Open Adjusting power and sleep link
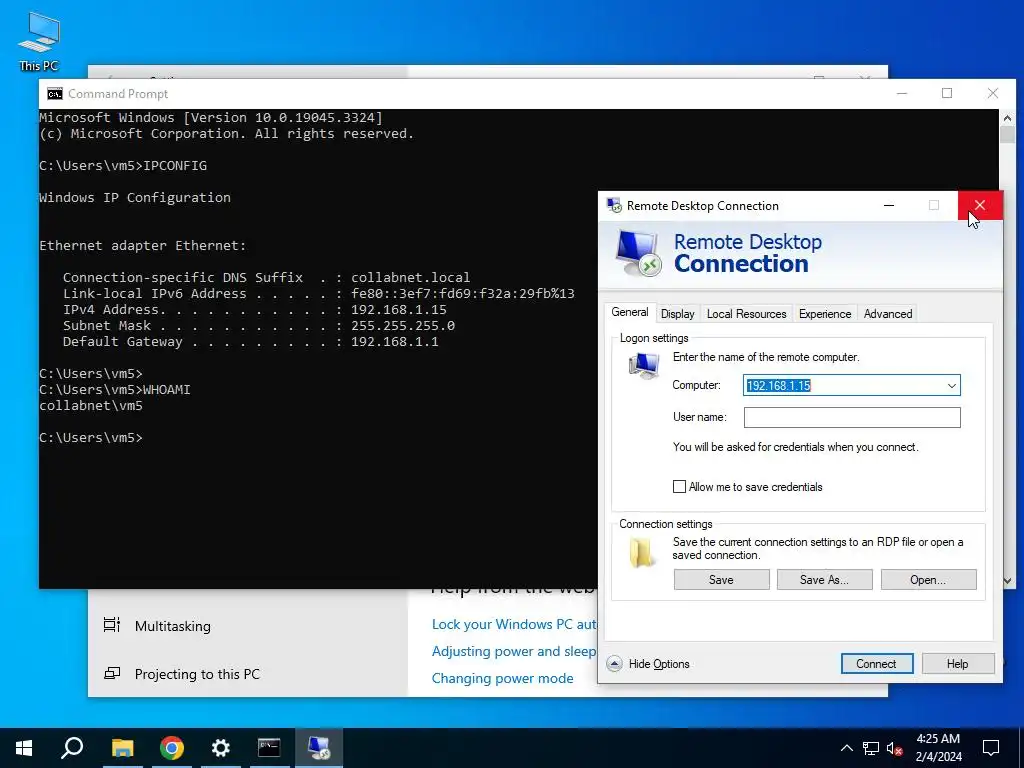 coord(514,651)
